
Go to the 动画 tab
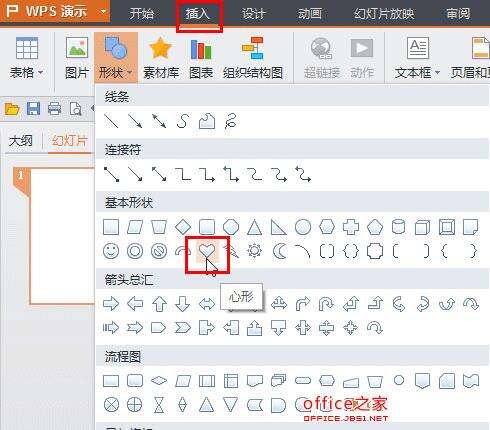tap(310, 14)
